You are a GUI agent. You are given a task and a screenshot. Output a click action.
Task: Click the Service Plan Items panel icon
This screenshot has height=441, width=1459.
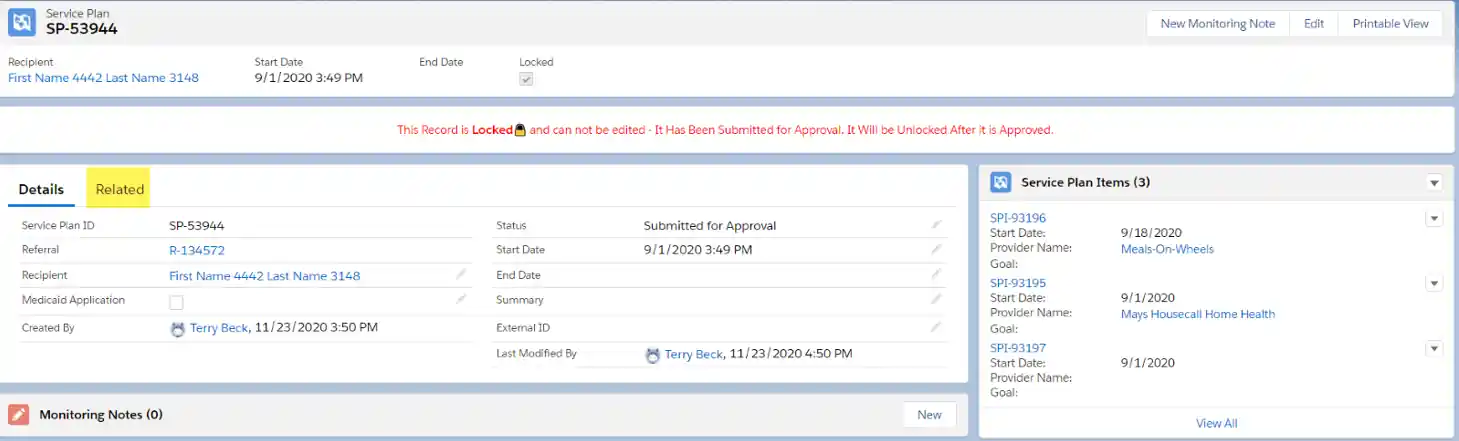pos(1000,183)
